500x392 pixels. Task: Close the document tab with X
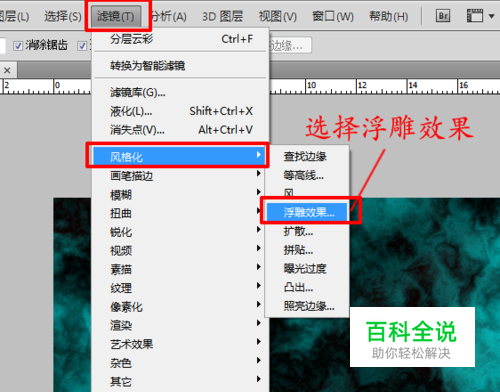point(7,70)
